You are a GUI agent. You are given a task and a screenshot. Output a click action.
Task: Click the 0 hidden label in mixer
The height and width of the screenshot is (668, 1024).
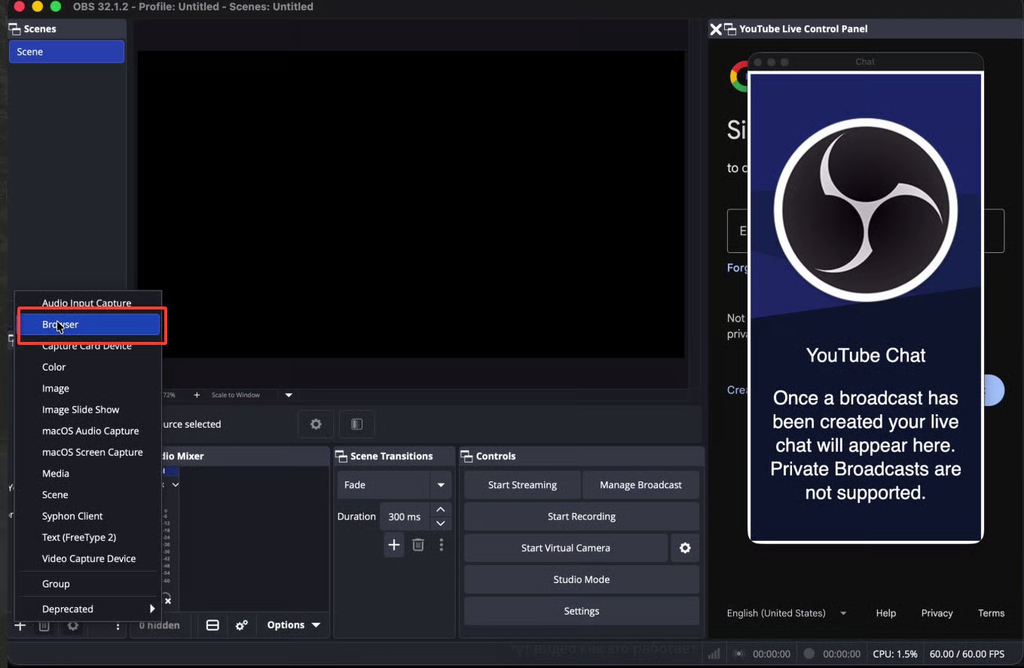159,626
